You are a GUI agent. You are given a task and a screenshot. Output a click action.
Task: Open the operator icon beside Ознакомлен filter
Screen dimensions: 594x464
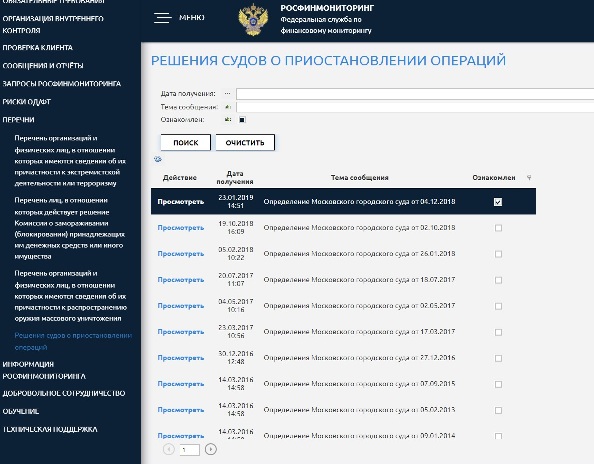pyautogui.click(x=227, y=120)
